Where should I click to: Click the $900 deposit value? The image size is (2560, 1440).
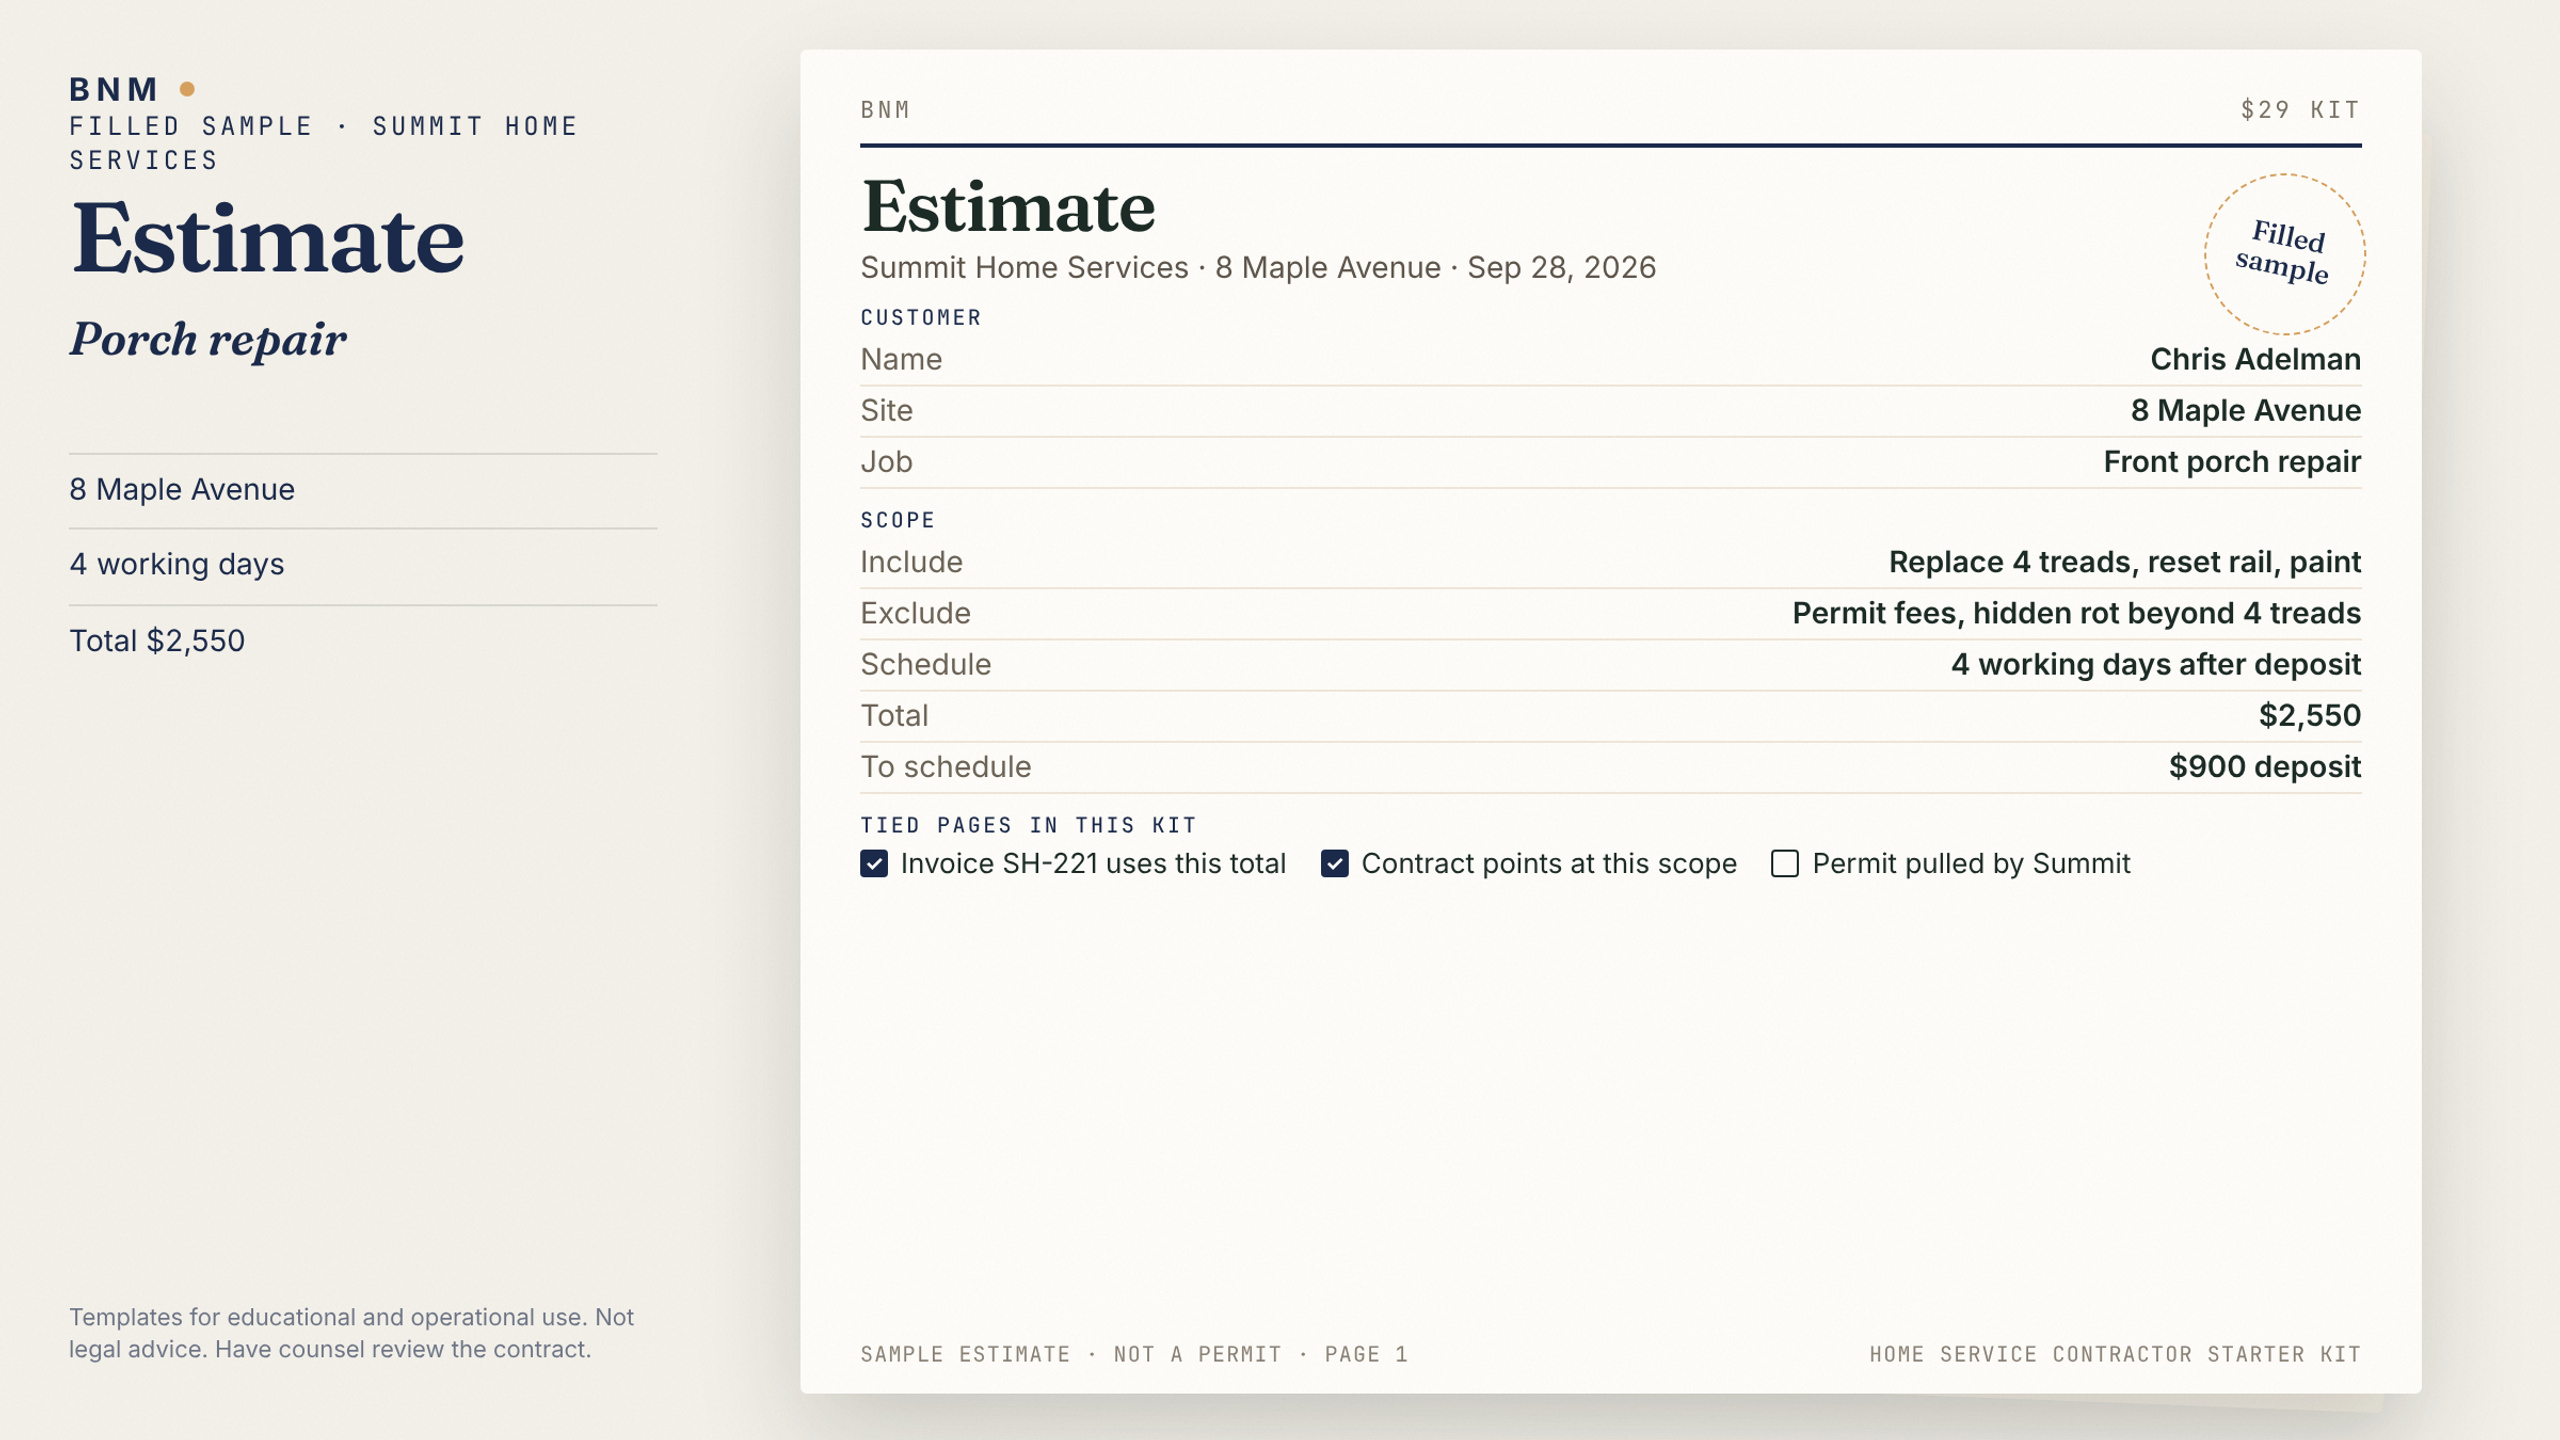(2264, 766)
